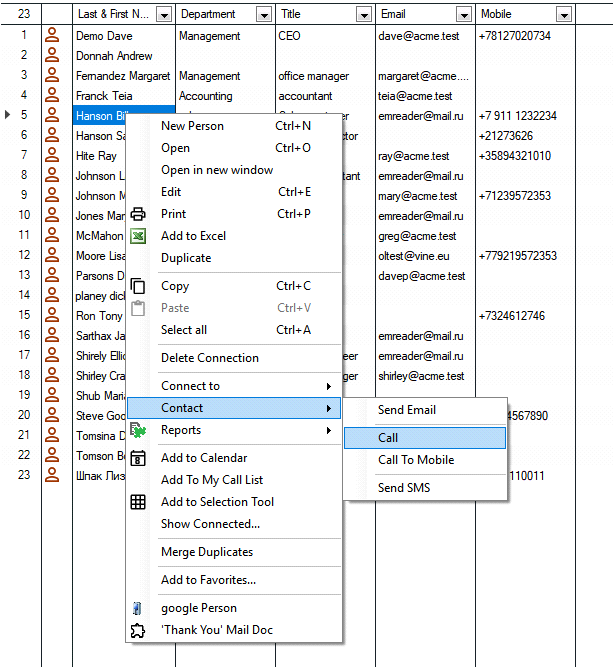Click the Copy icon in context menu
This screenshot has height=667, width=613.
pos(138,286)
